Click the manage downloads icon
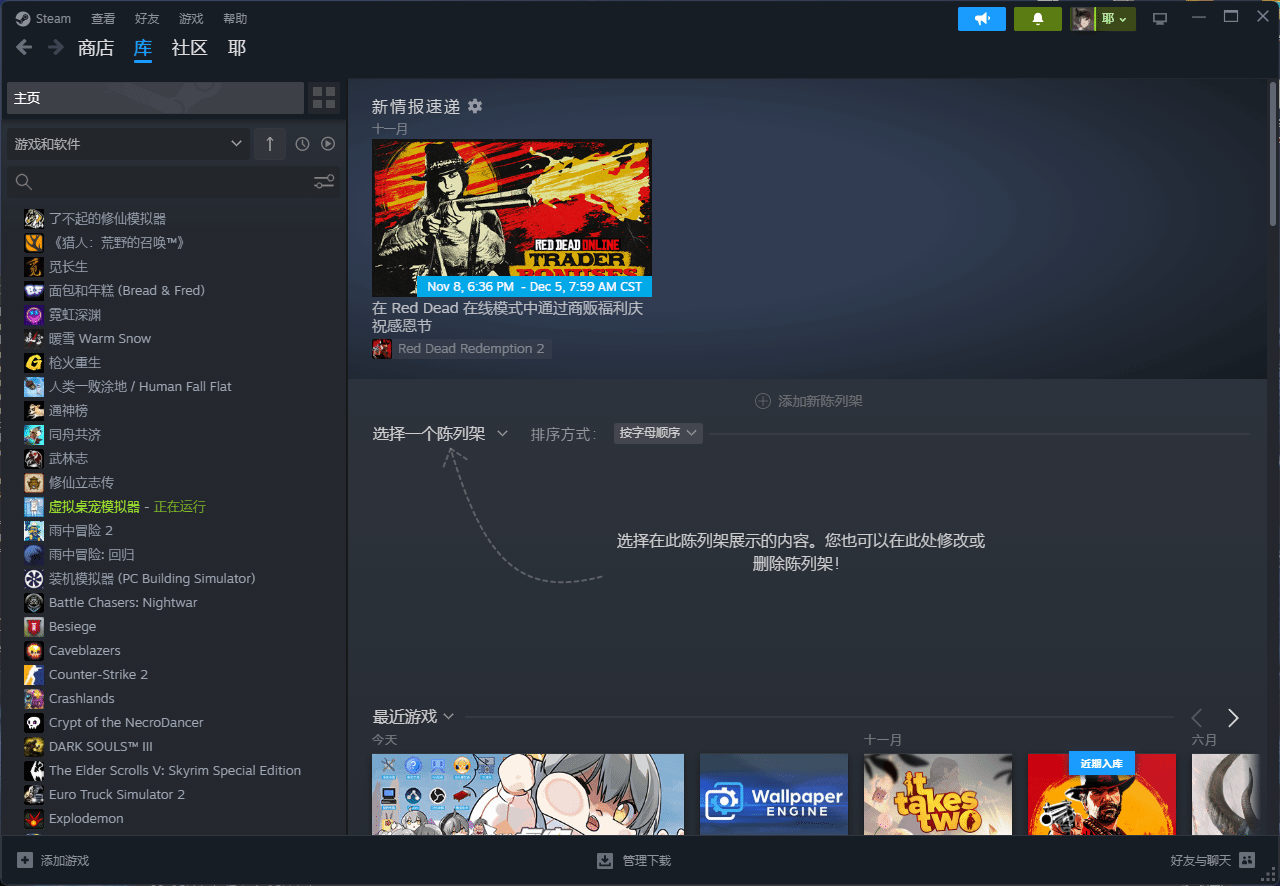This screenshot has height=886, width=1280. 605,860
